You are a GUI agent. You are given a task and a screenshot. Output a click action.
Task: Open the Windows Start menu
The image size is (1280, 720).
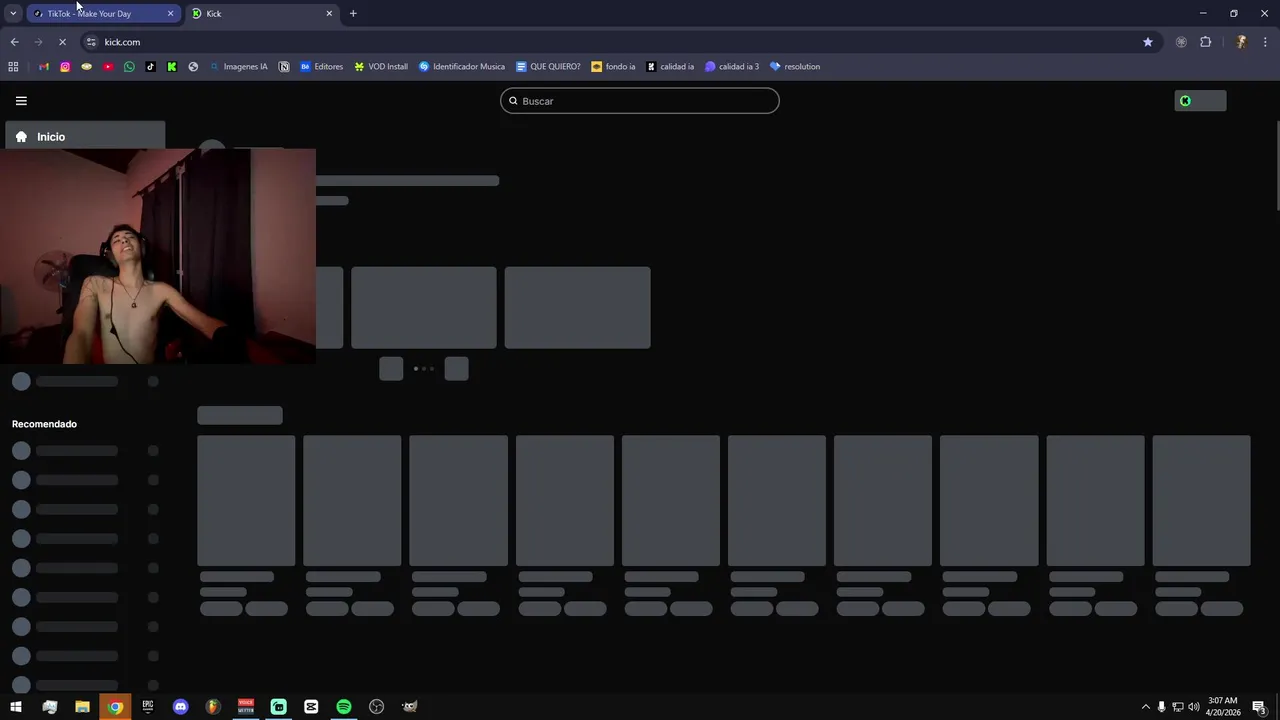[x=16, y=707]
